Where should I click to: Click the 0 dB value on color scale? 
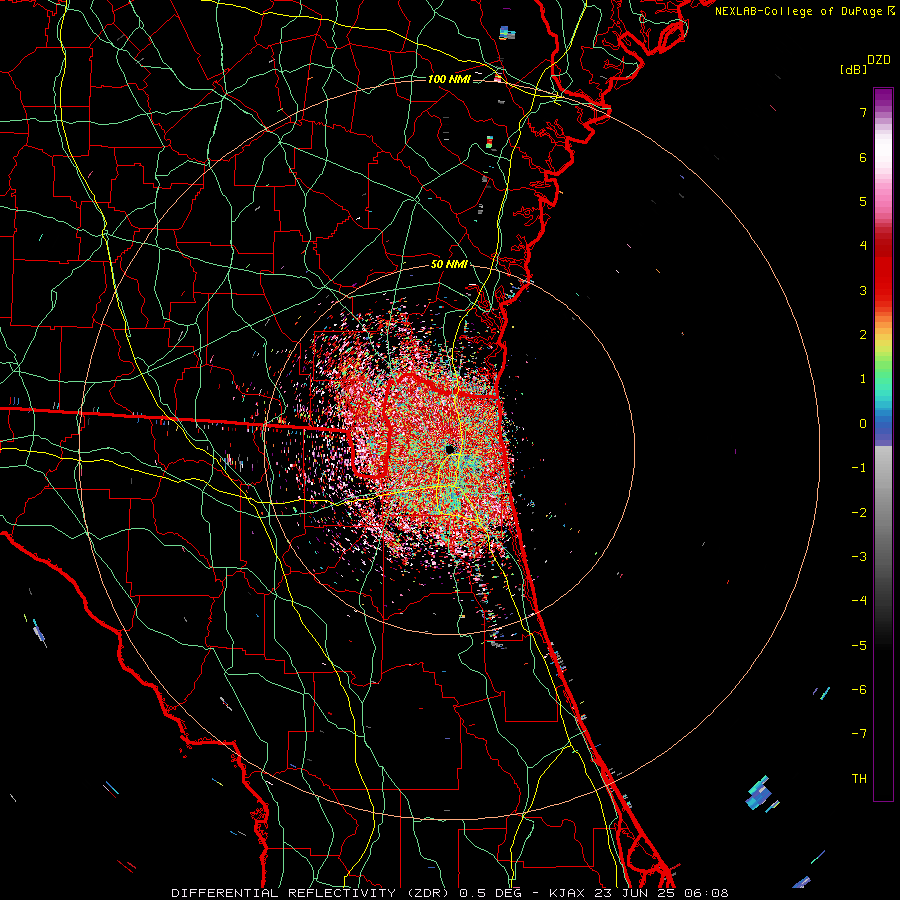863,424
